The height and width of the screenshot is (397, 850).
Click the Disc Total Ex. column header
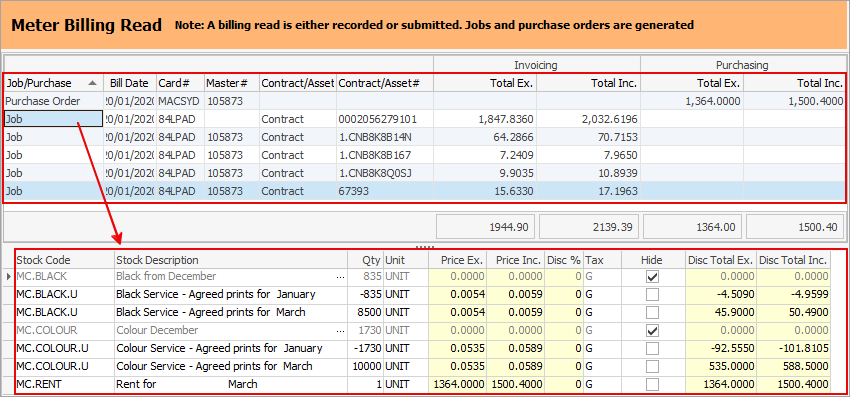(x=721, y=260)
